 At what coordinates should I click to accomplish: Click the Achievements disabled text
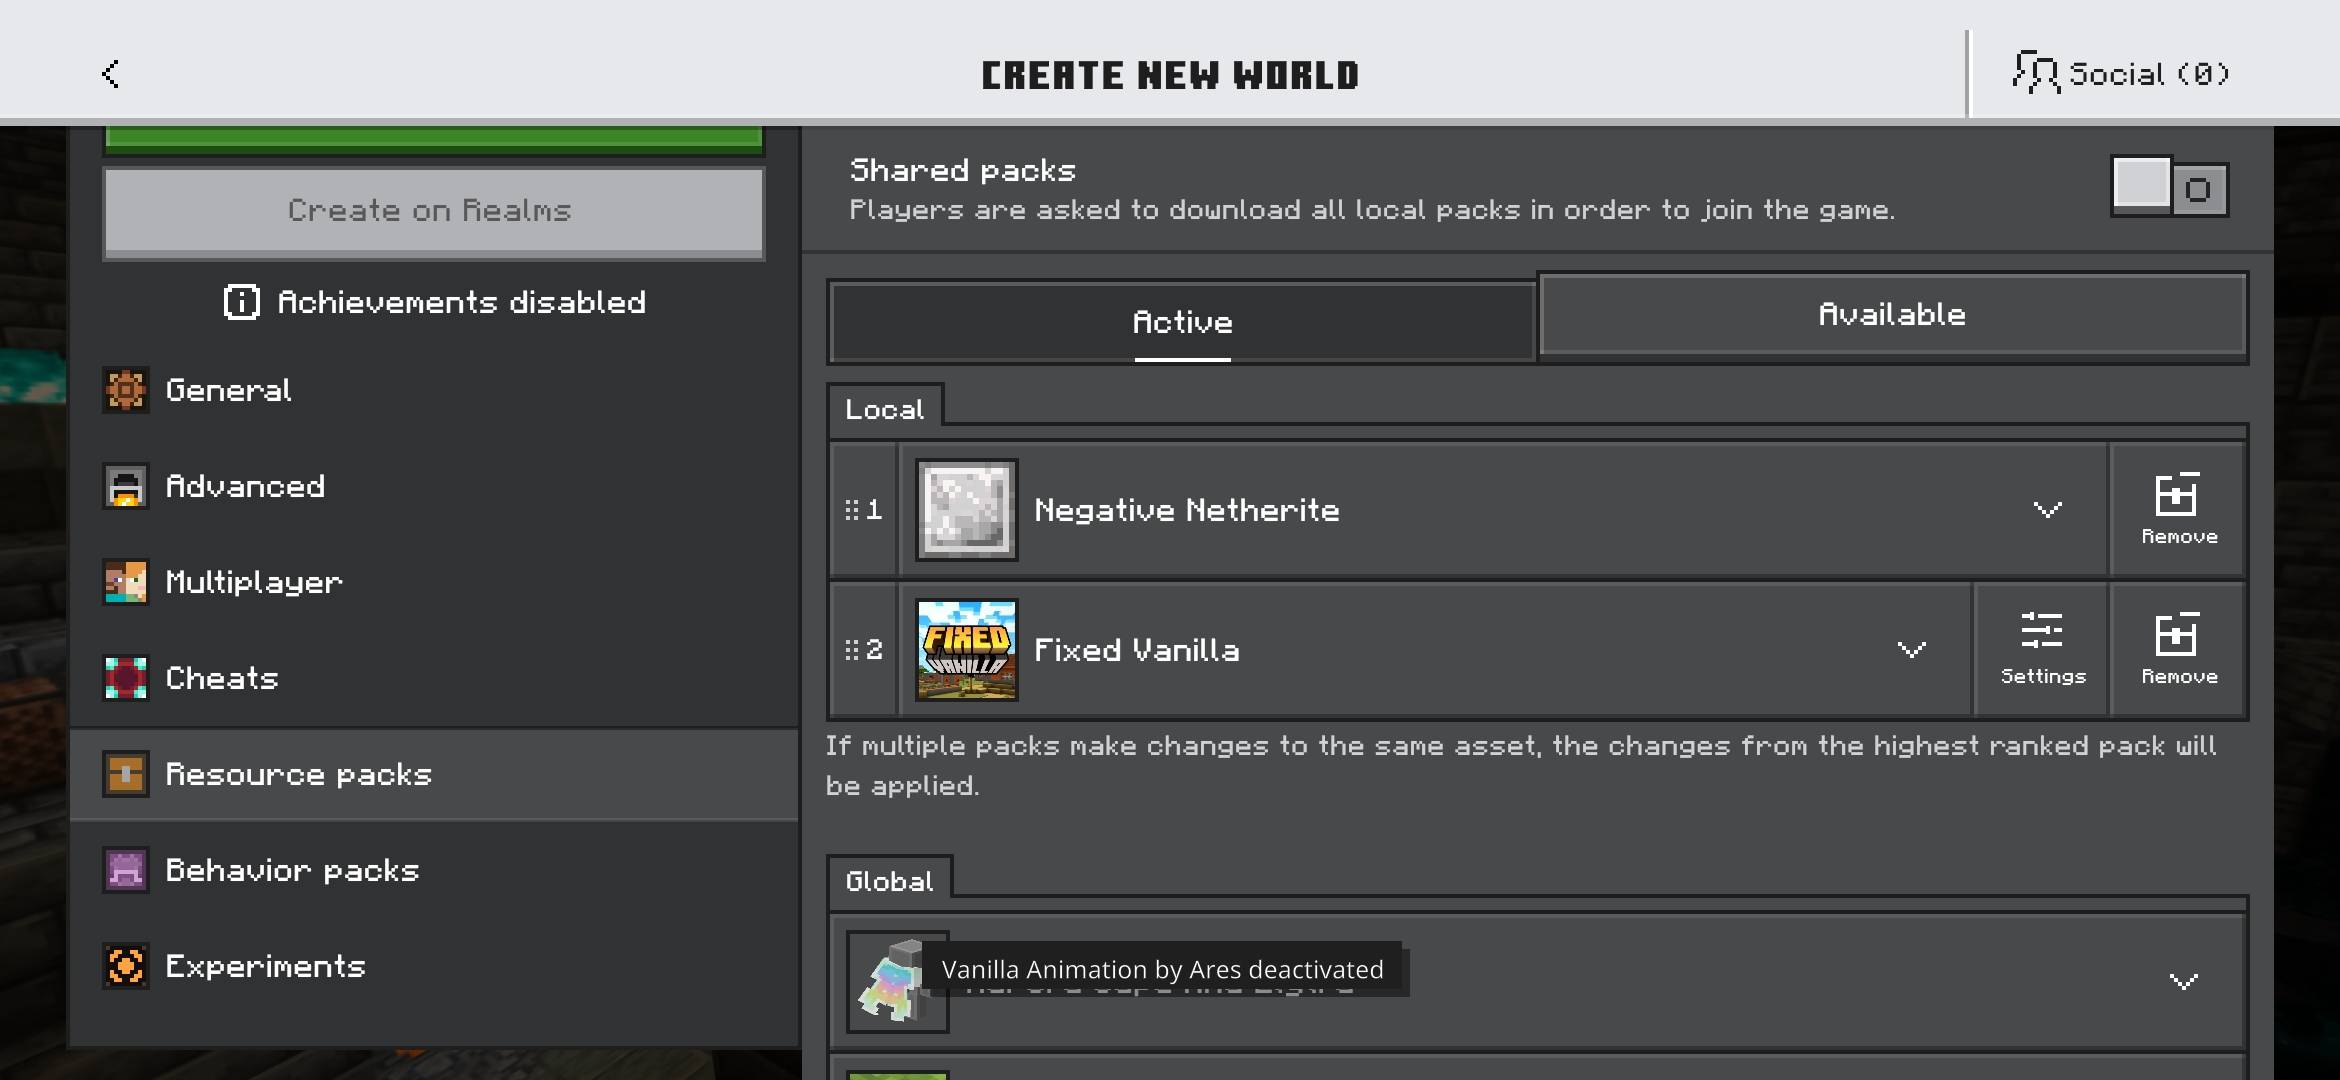coord(461,302)
